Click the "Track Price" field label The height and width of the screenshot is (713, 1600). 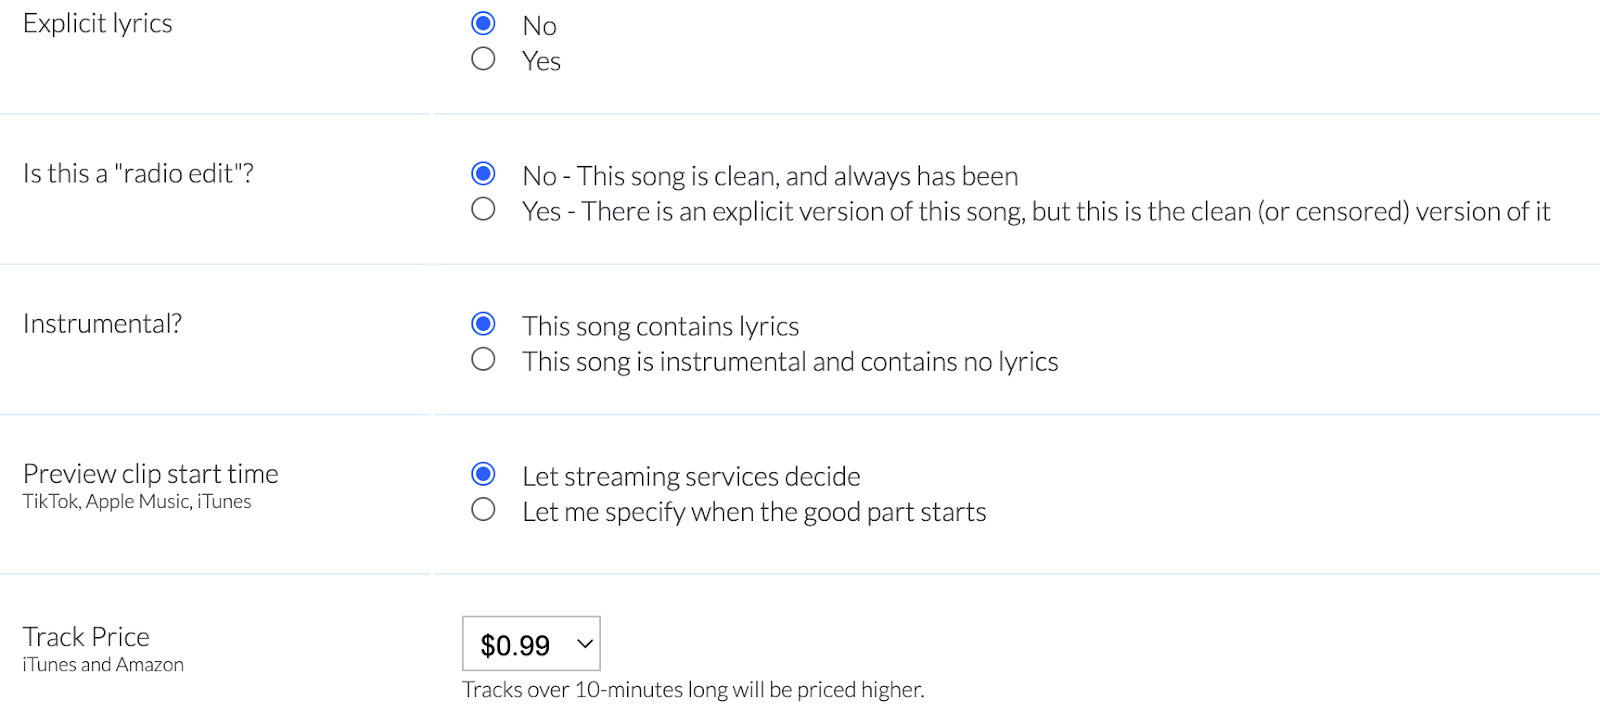coord(86,636)
